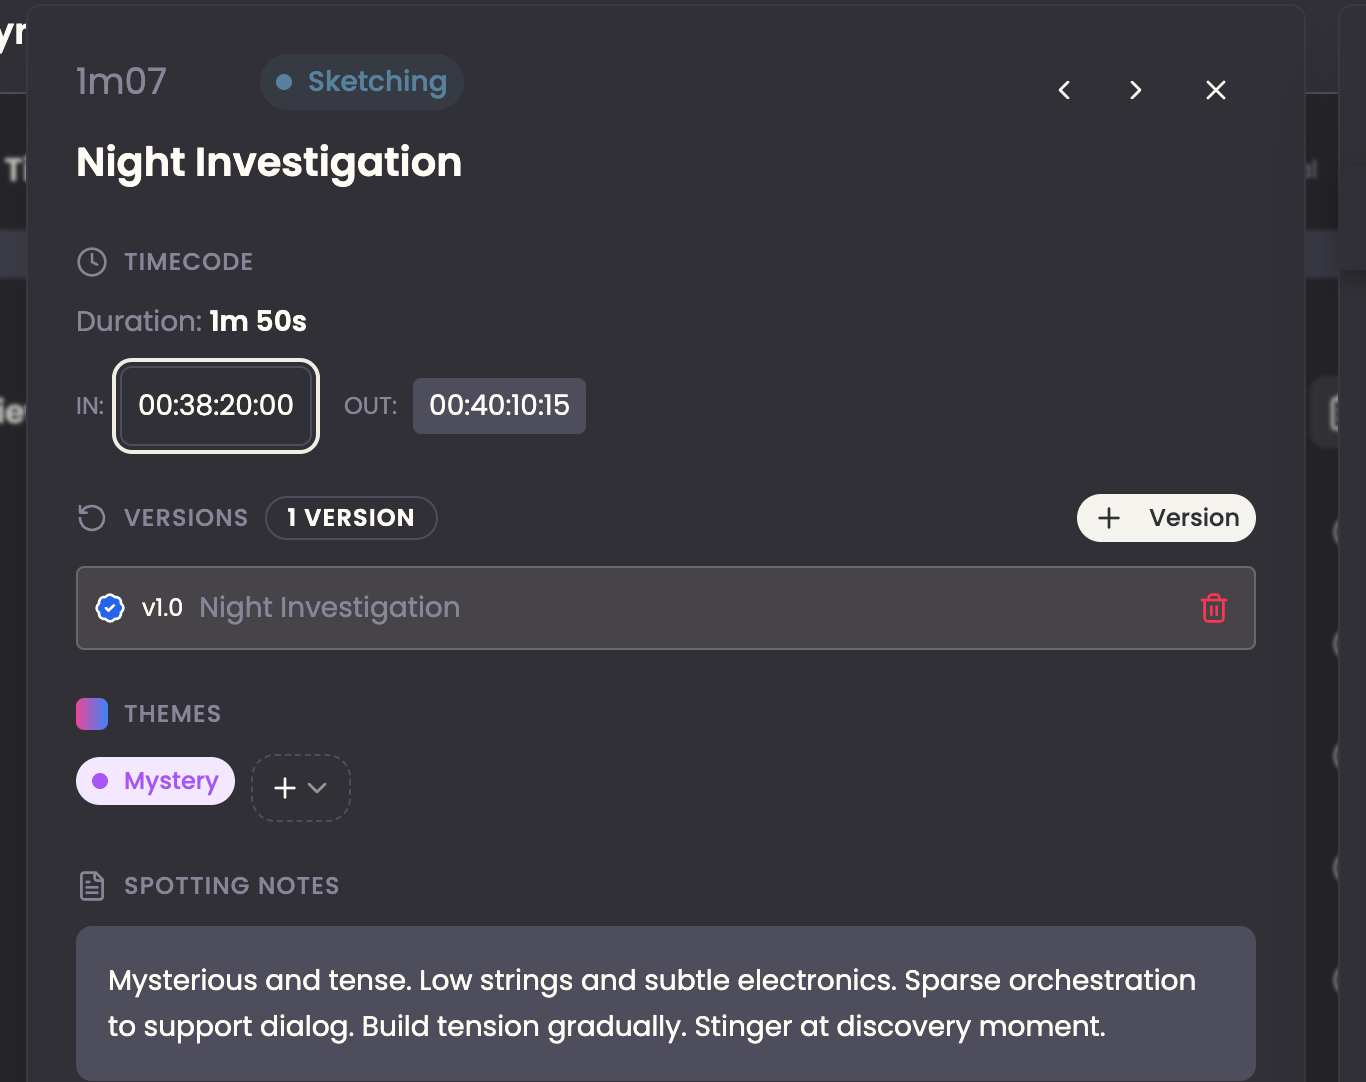Click the v1.0 Night Investigation version row
This screenshot has width=1366, height=1082.
tap(666, 608)
